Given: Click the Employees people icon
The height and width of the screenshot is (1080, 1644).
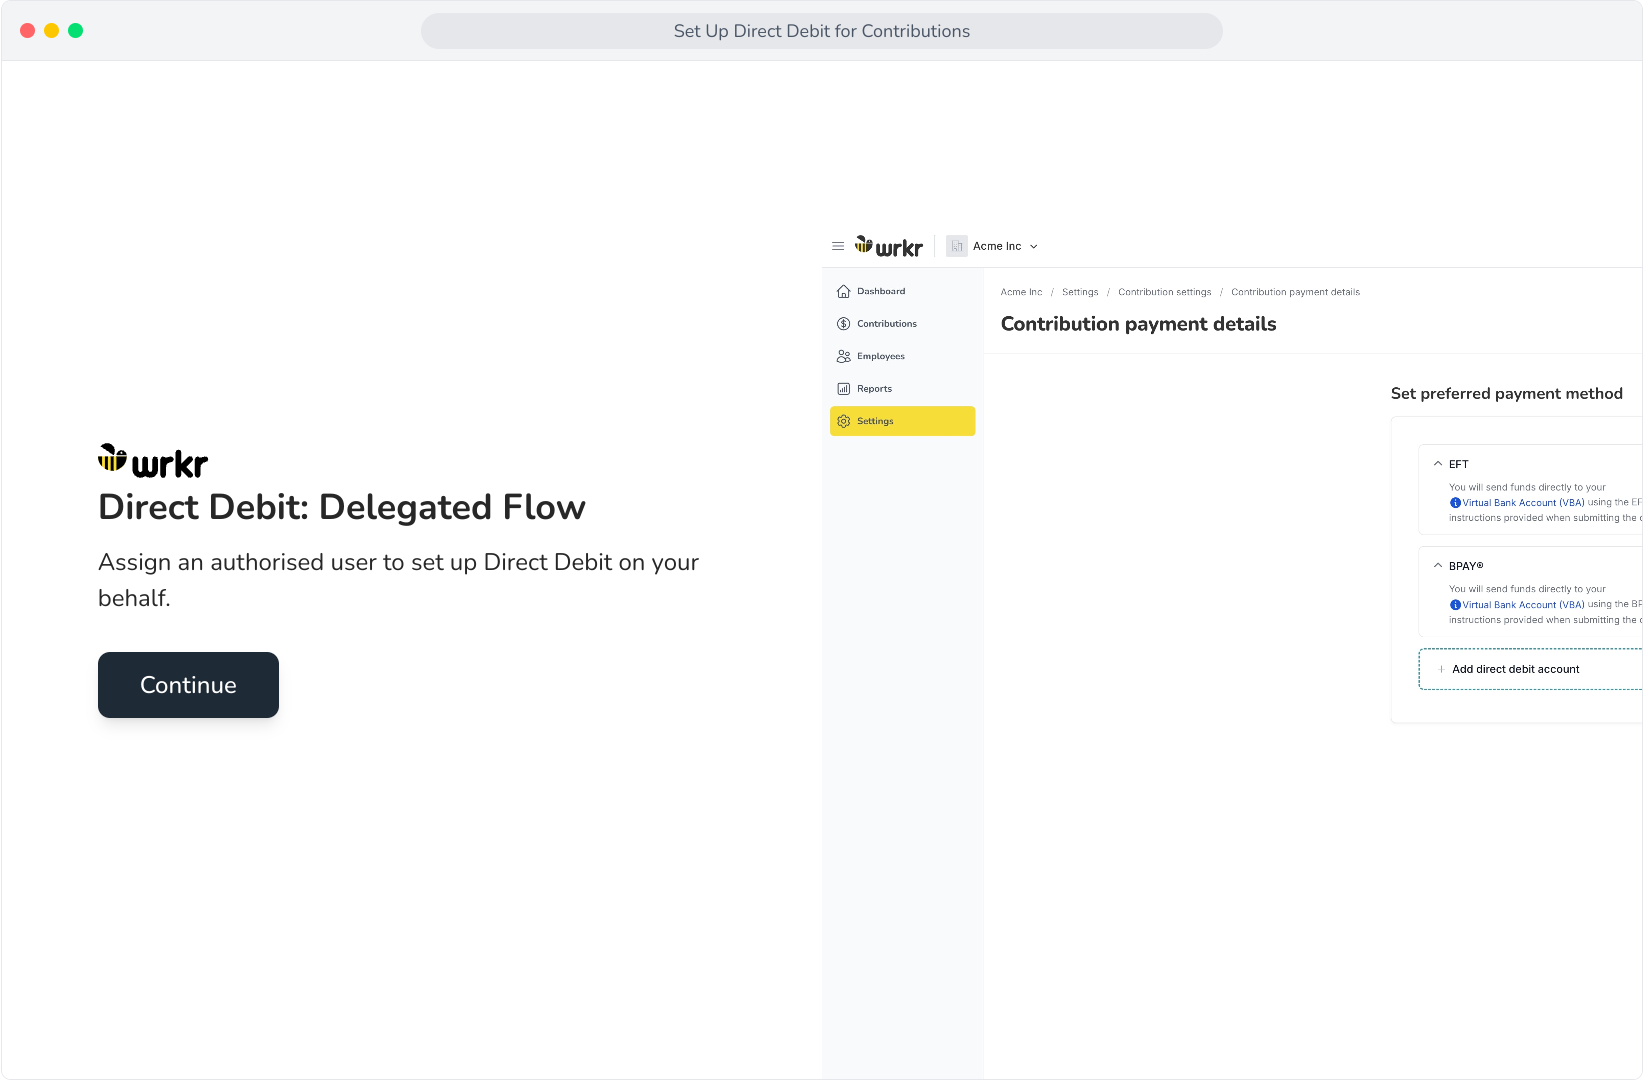Looking at the screenshot, I should click(843, 356).
